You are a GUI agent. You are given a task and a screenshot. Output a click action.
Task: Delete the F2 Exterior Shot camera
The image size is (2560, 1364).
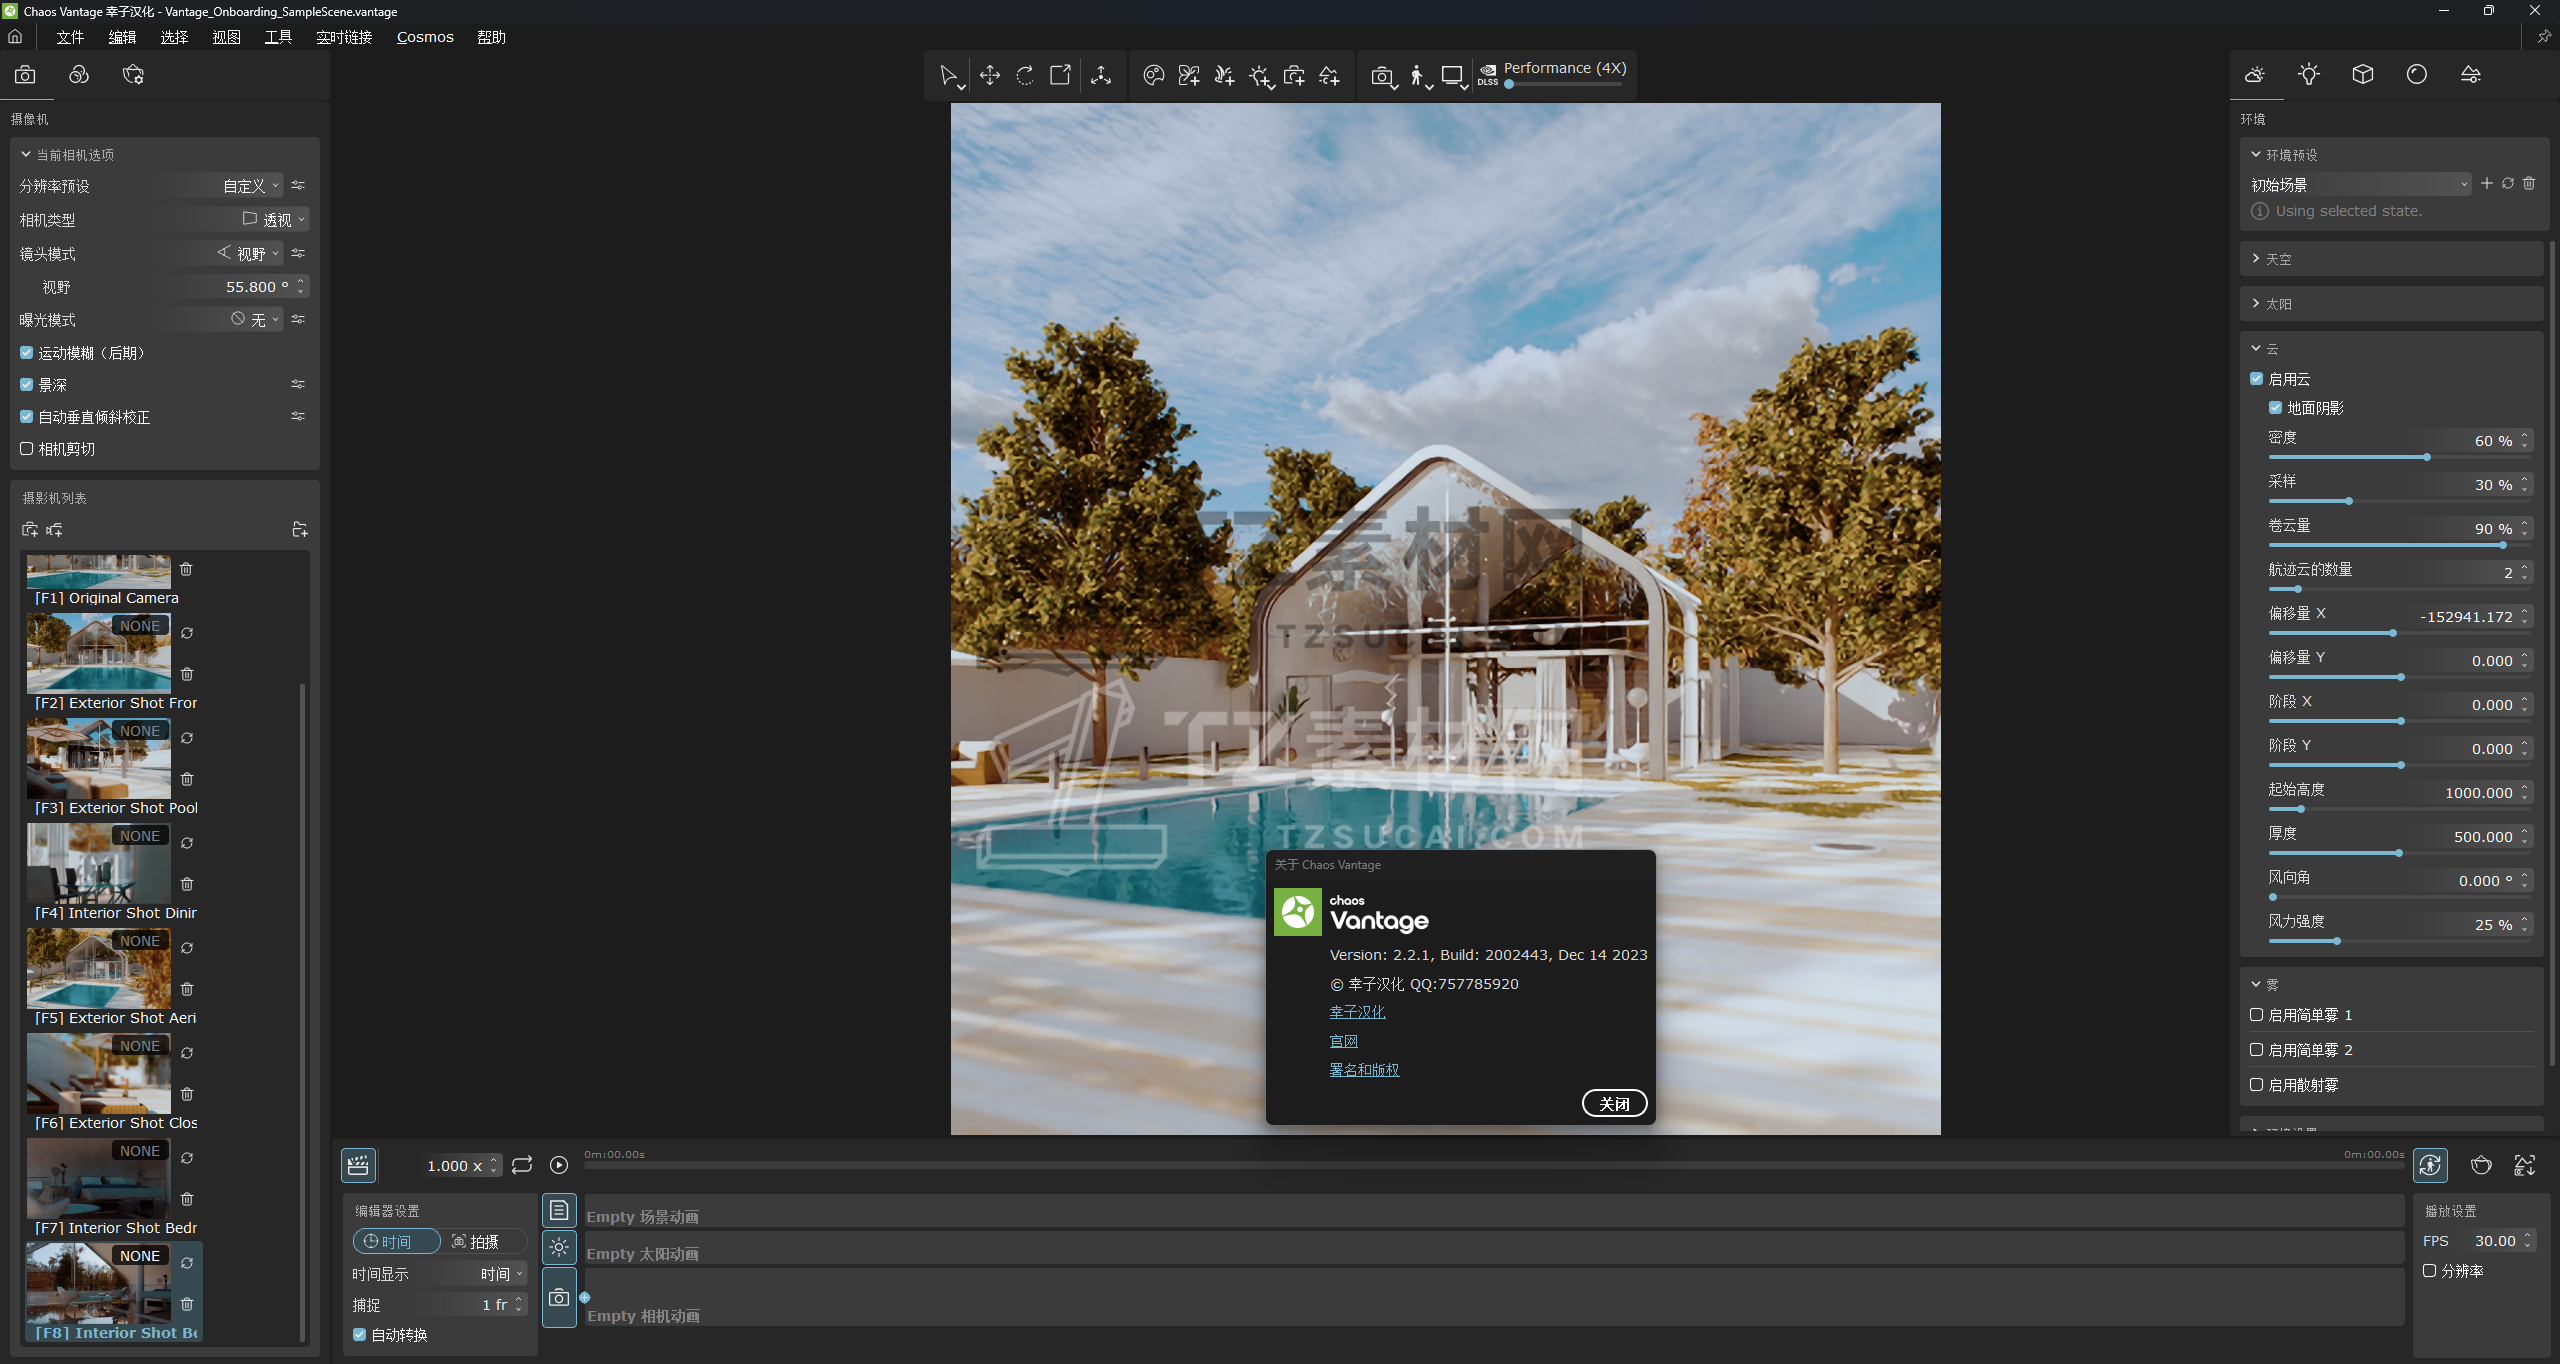click(x=187, y=674)
